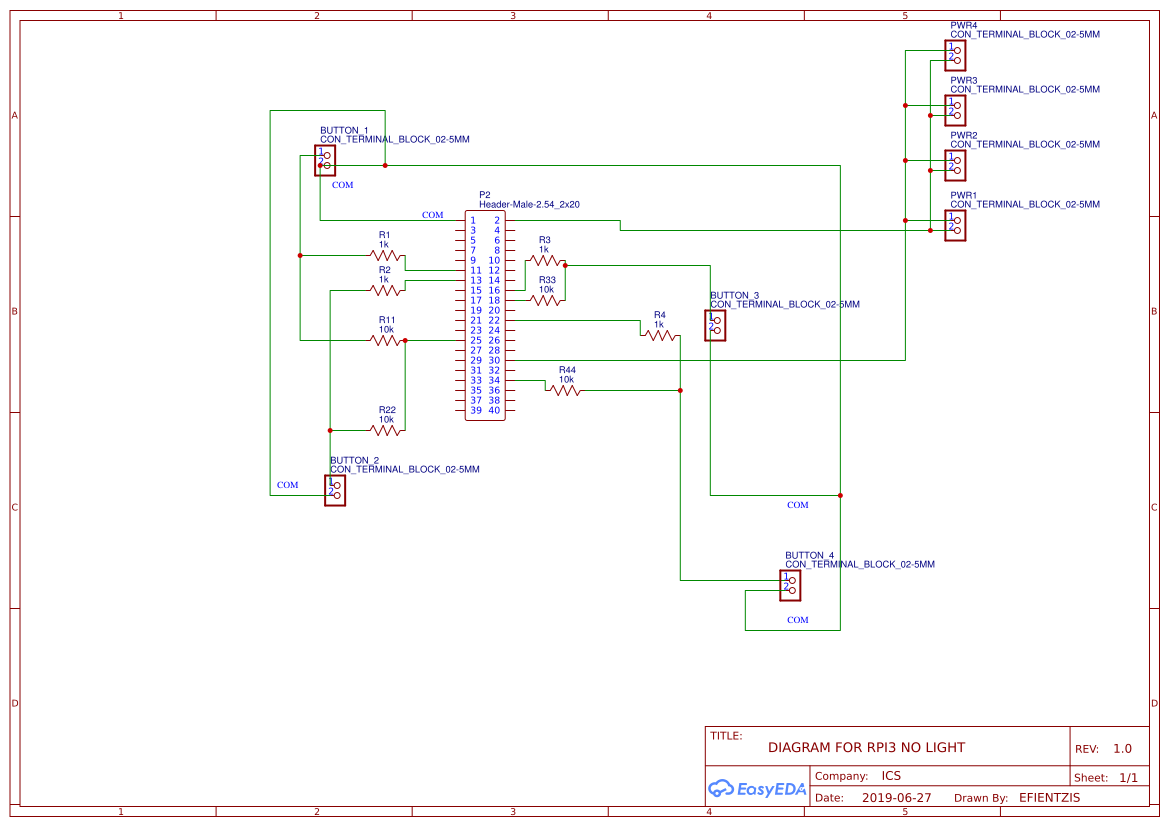The width and height of the screenshot is (1171, 827).
Task: Select the R1 1k resistor symbol
Action: tap(387, 257)
